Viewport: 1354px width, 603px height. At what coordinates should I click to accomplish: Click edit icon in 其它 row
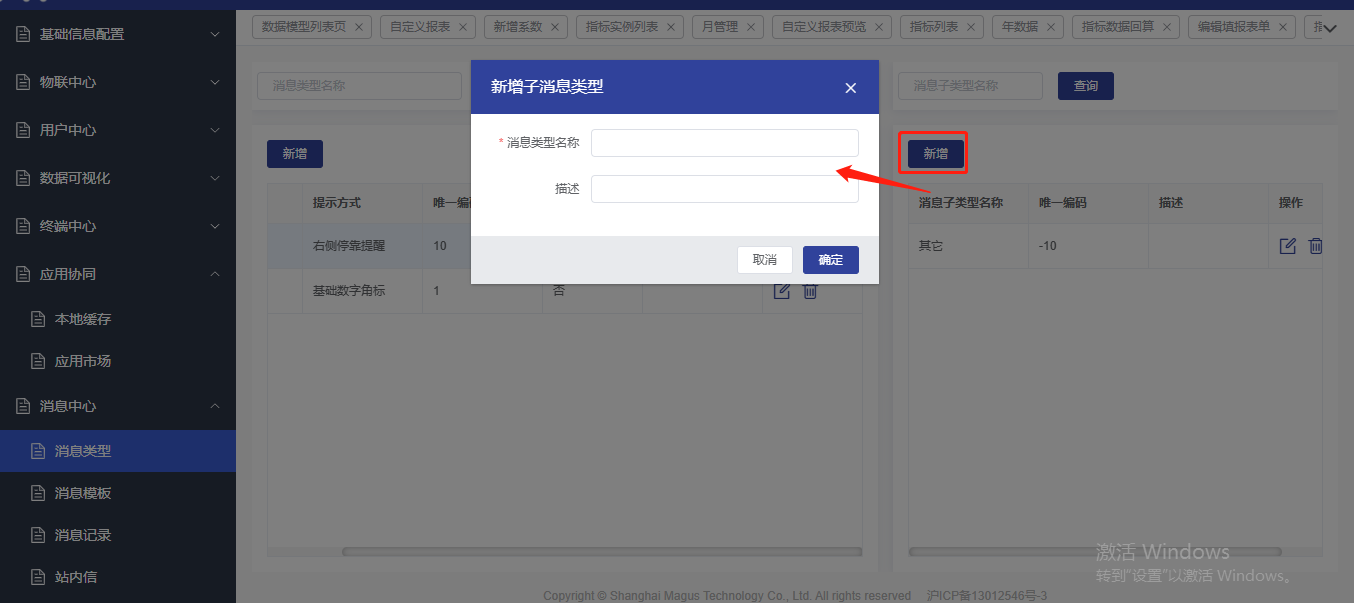coord(1288,245)
